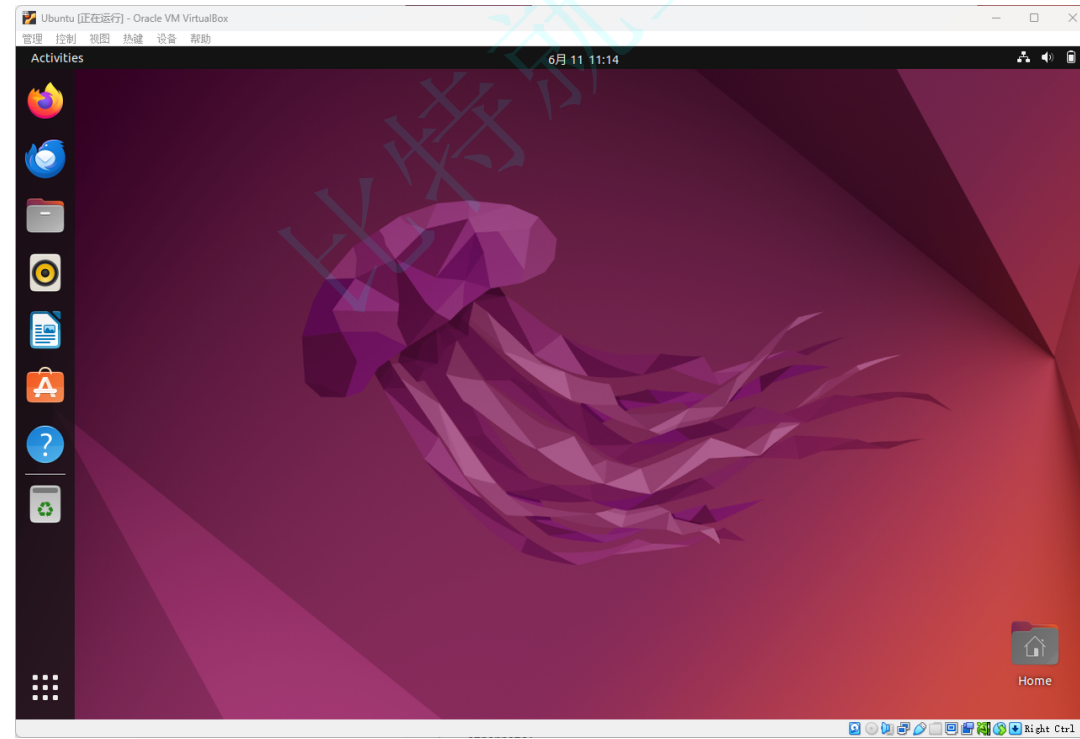Image resolution: width=1080 pixels, height=739 pixels.
Task: Click the mouse integration globe indicator
Action: 999,728
